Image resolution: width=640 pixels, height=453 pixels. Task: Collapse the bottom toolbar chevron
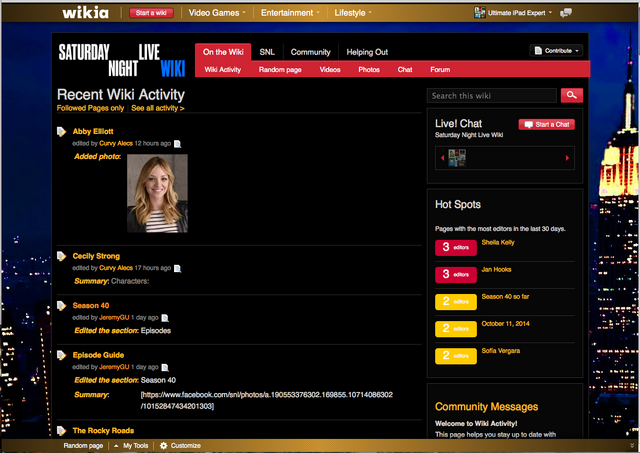tap(633, 446)
